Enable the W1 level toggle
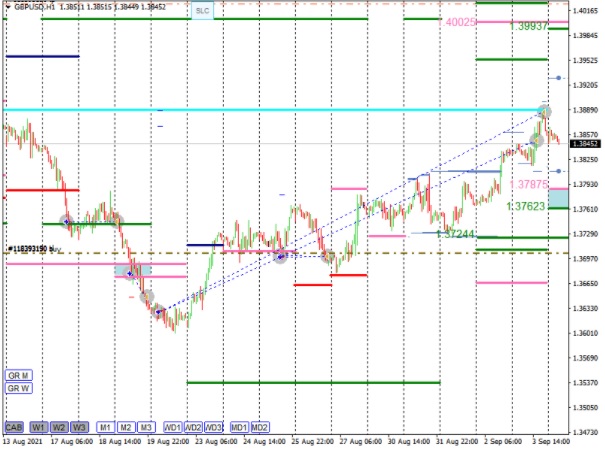The image size is (605, 449). pos(39,427)
